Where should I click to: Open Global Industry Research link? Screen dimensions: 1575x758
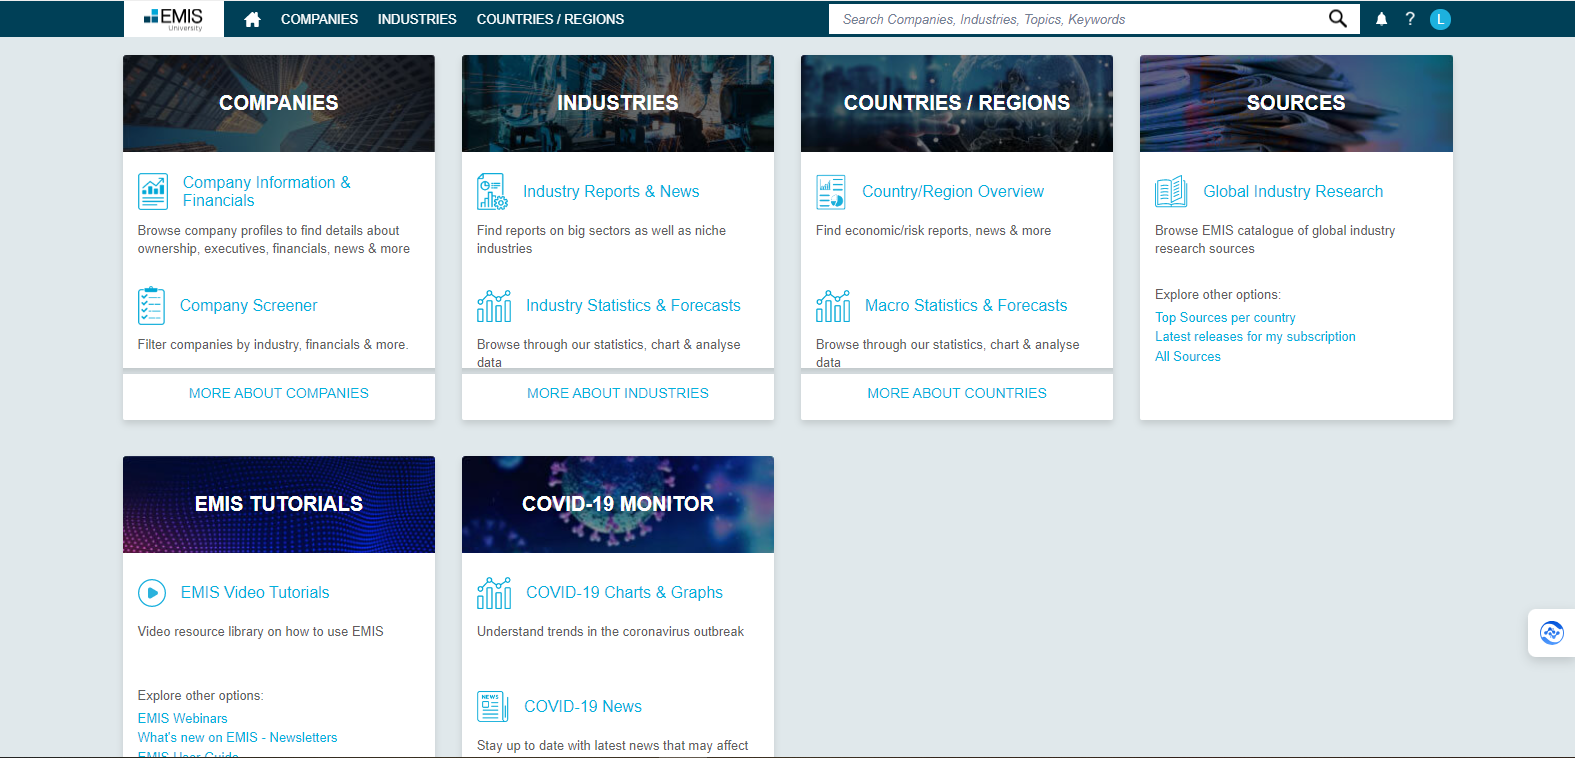coord(1293,192)
